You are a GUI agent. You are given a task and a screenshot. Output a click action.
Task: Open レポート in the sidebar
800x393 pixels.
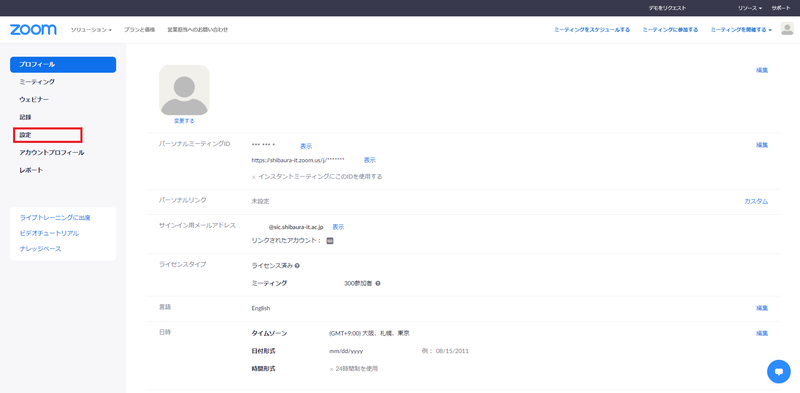[31, 170]
